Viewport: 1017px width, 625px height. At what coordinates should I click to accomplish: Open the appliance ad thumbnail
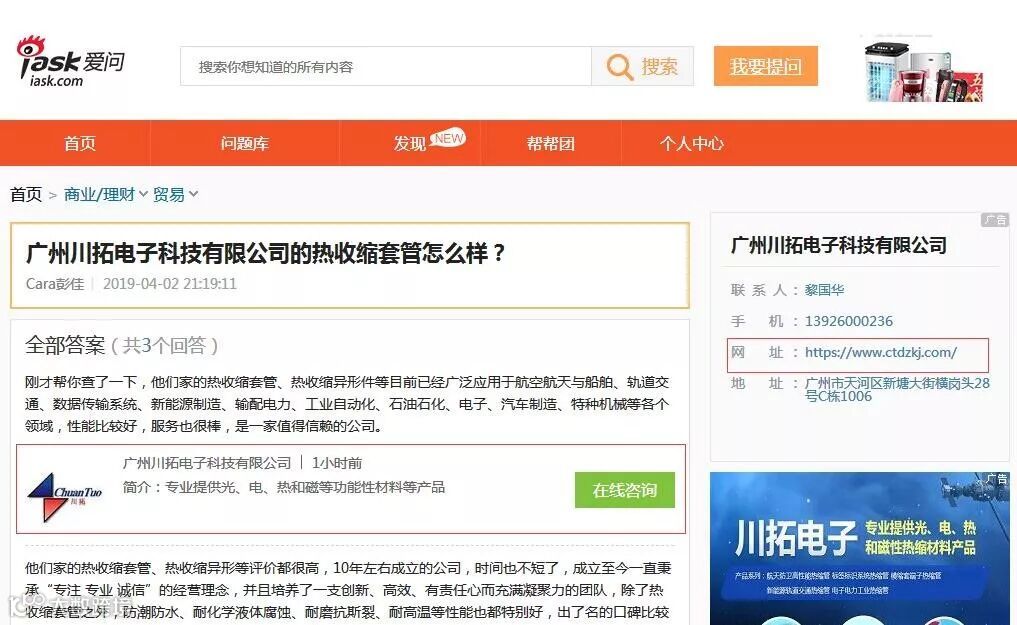pyautogui.click(x=924, y=70)
